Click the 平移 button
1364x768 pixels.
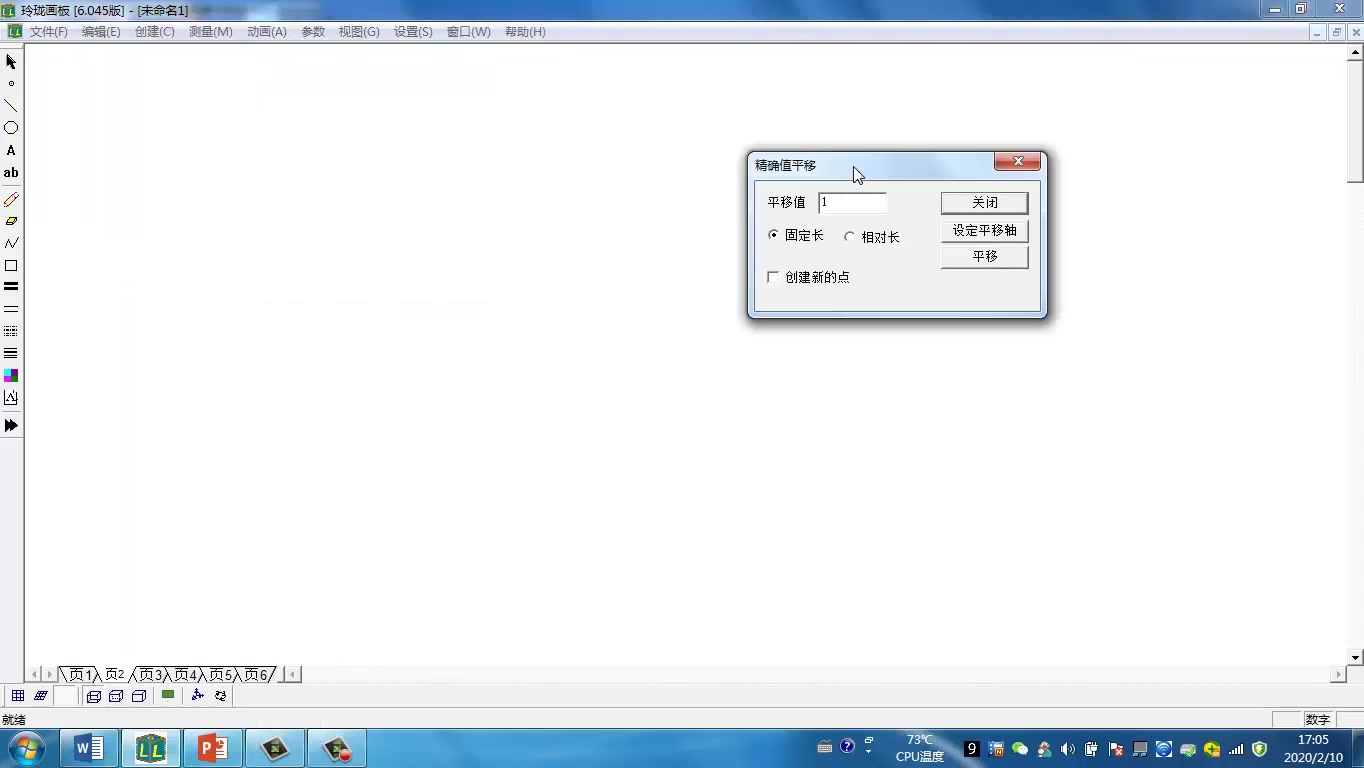[x=984, y=256]
